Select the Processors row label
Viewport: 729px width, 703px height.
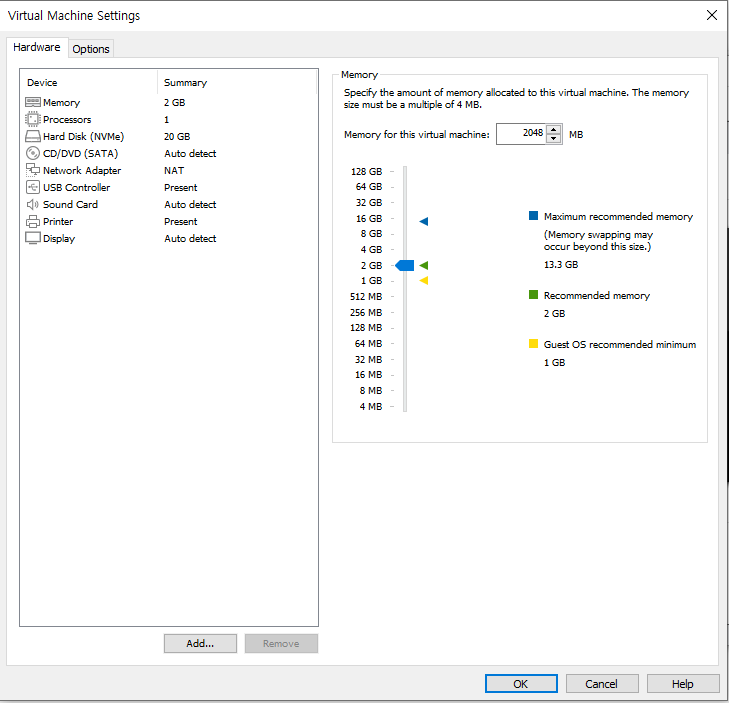[67, 119]
